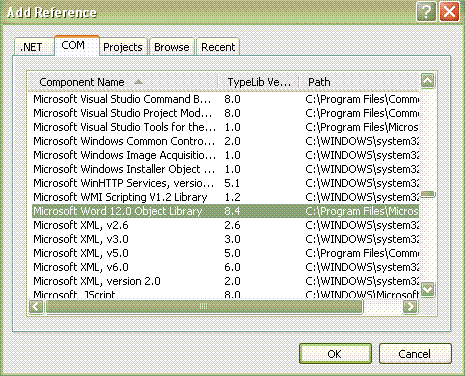Image resolution: width=465 pixels, height=376 pixels.
Task: Select Microsoft Windows Common Contro... row
Action: [x=225, y=141]
